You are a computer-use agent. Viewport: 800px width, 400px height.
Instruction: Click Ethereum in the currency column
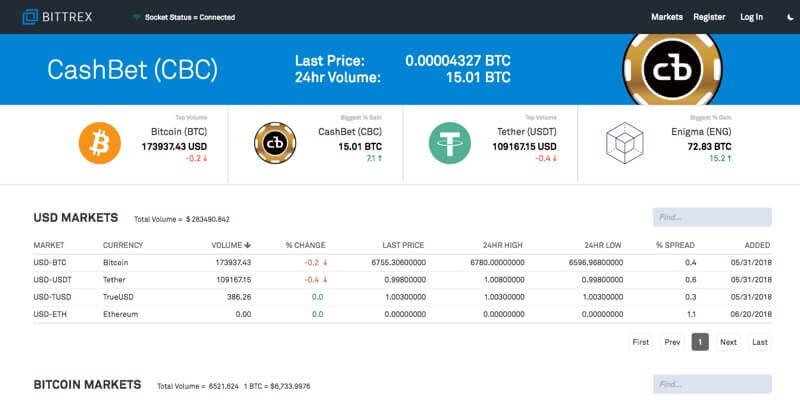click(x=120, y=314)
